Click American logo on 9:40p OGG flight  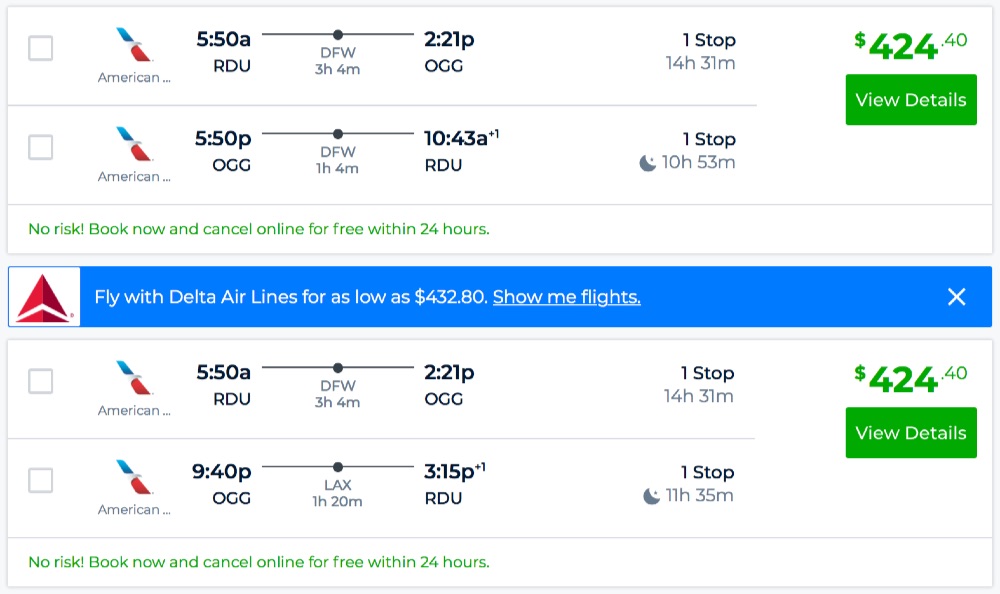[134, 477]
